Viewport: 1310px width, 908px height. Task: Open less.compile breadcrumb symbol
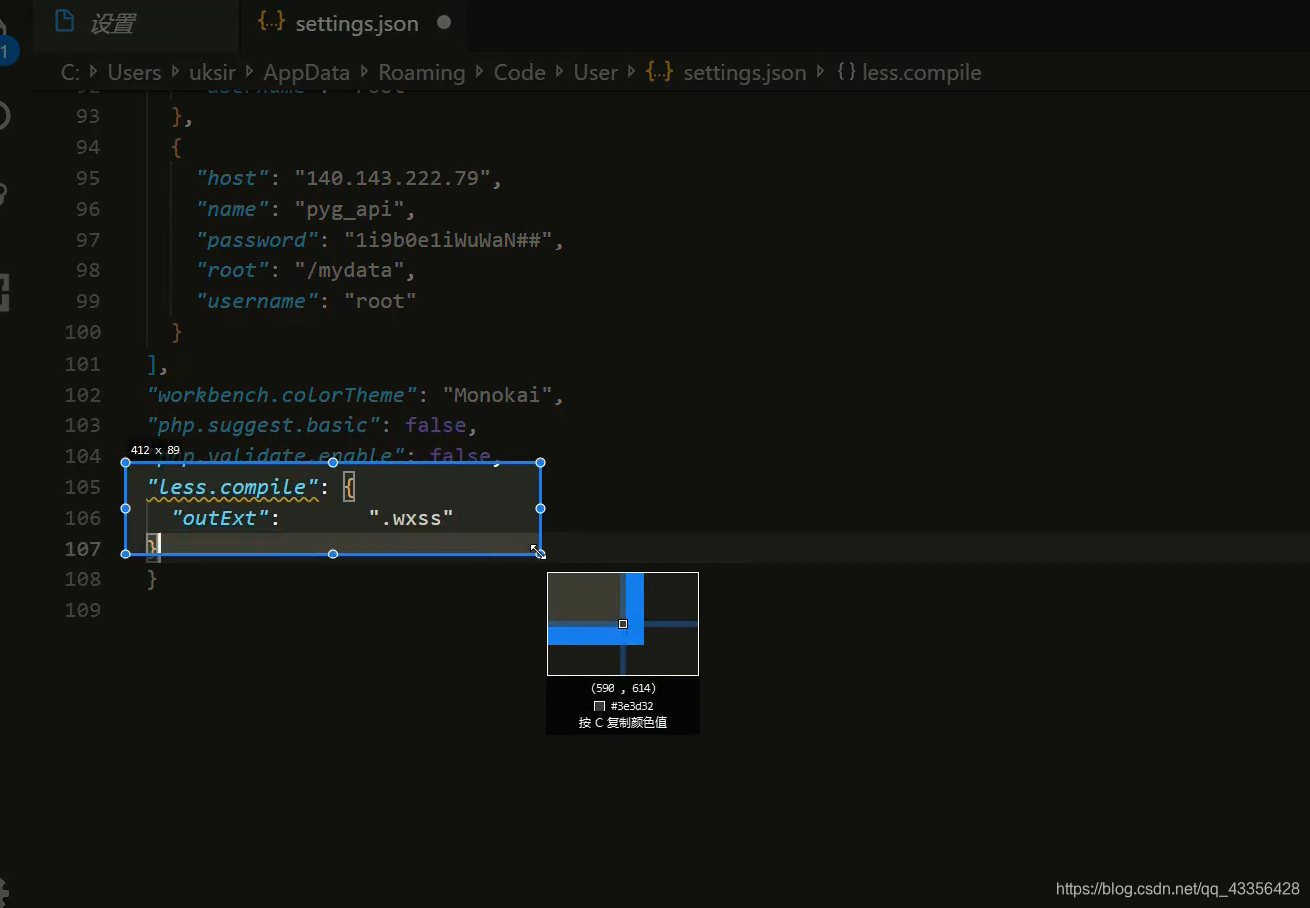point(921,72)
